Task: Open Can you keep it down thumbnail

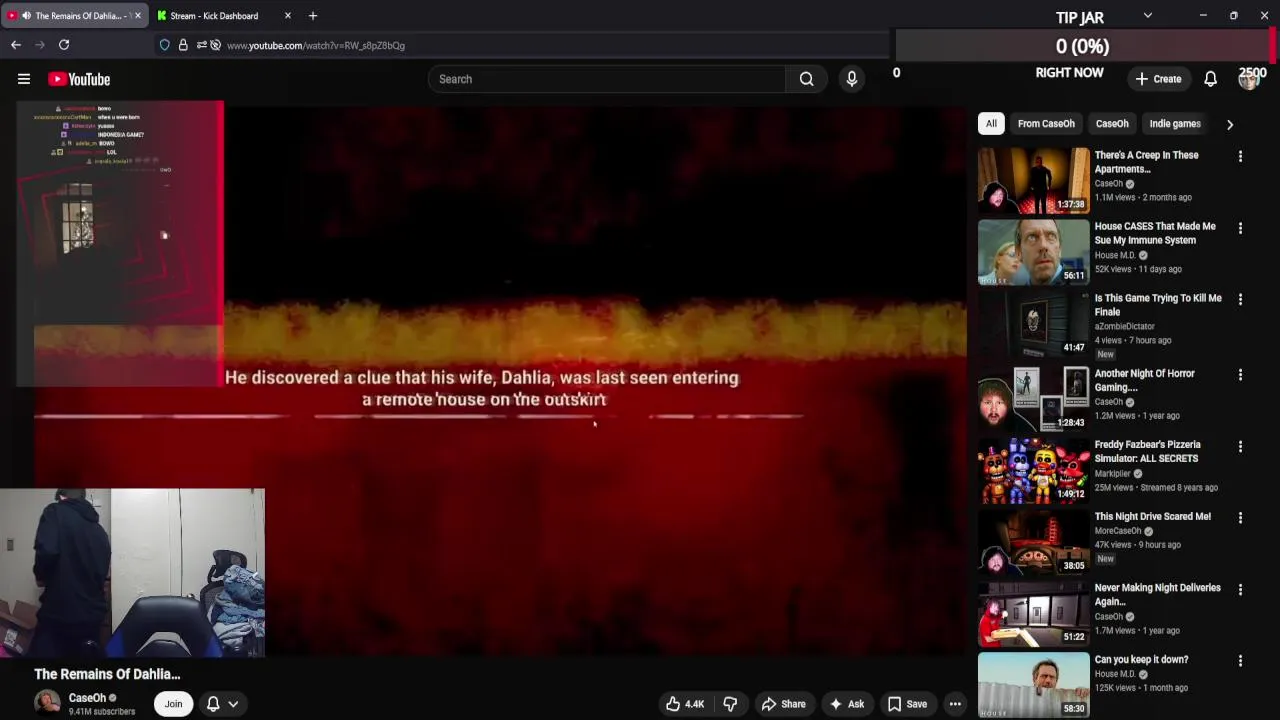Action: coord(1033,685)
